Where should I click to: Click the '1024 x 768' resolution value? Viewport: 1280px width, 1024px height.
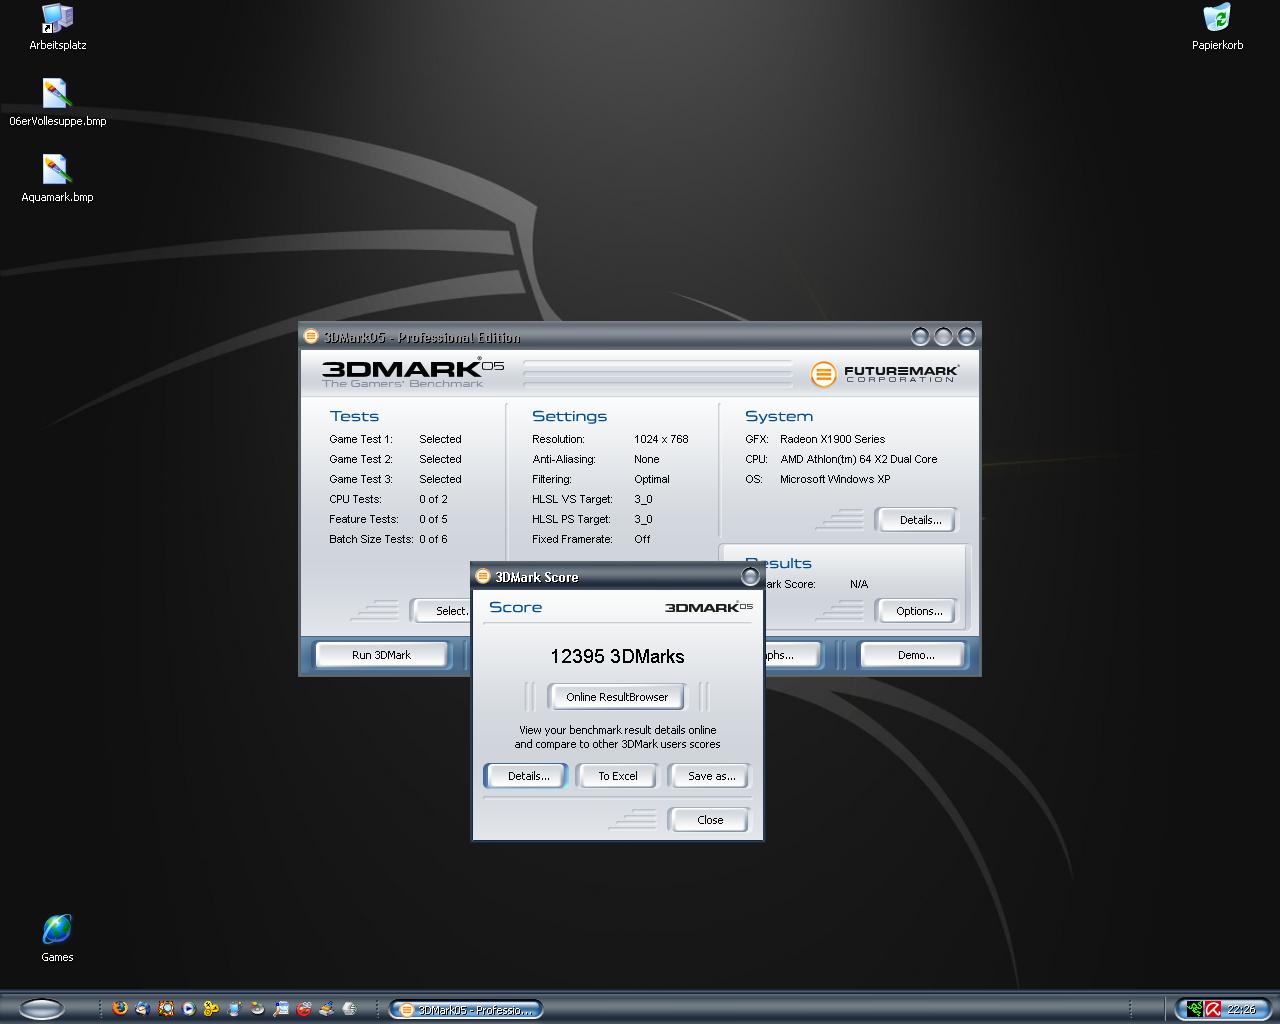pos(661,439)
